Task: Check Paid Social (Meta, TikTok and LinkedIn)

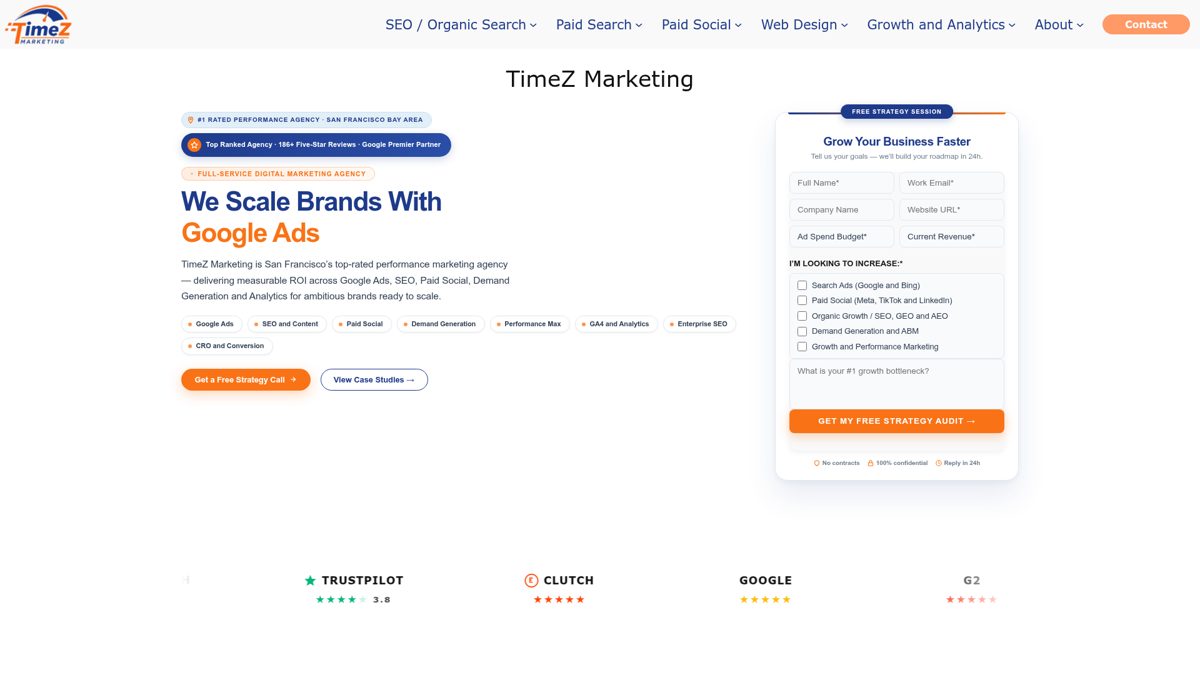Action: pos(802,300)
